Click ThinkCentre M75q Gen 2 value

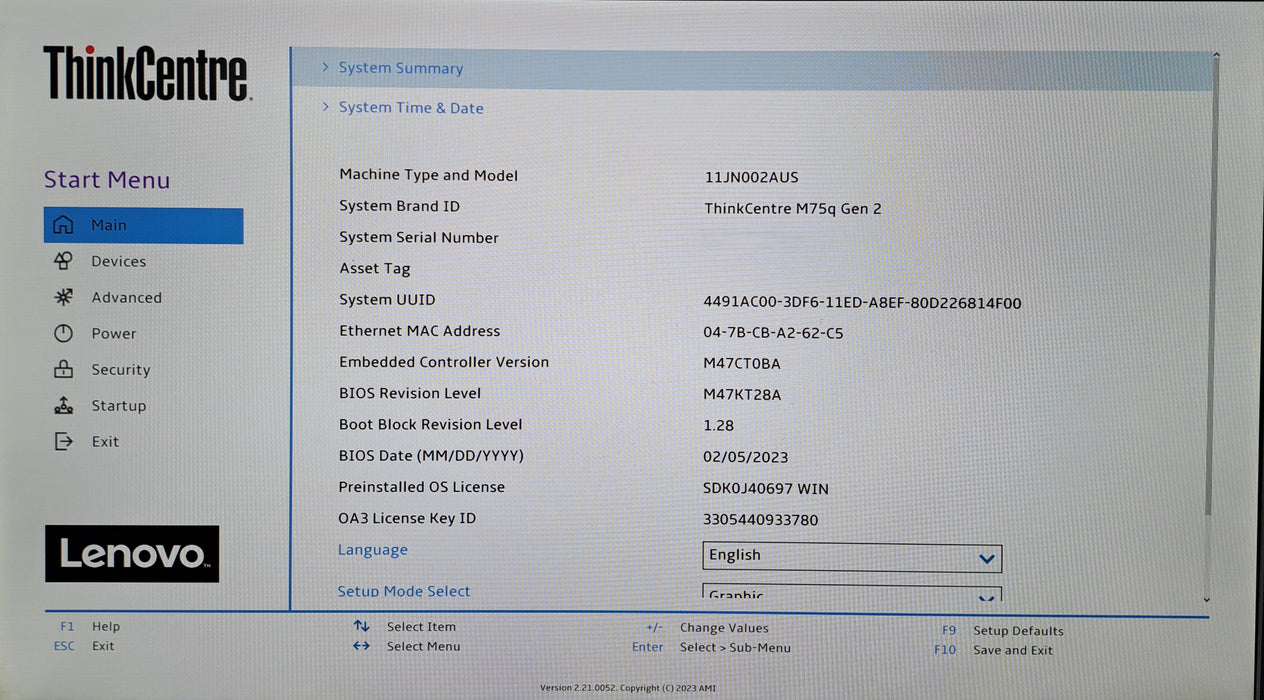coord(793,209)
